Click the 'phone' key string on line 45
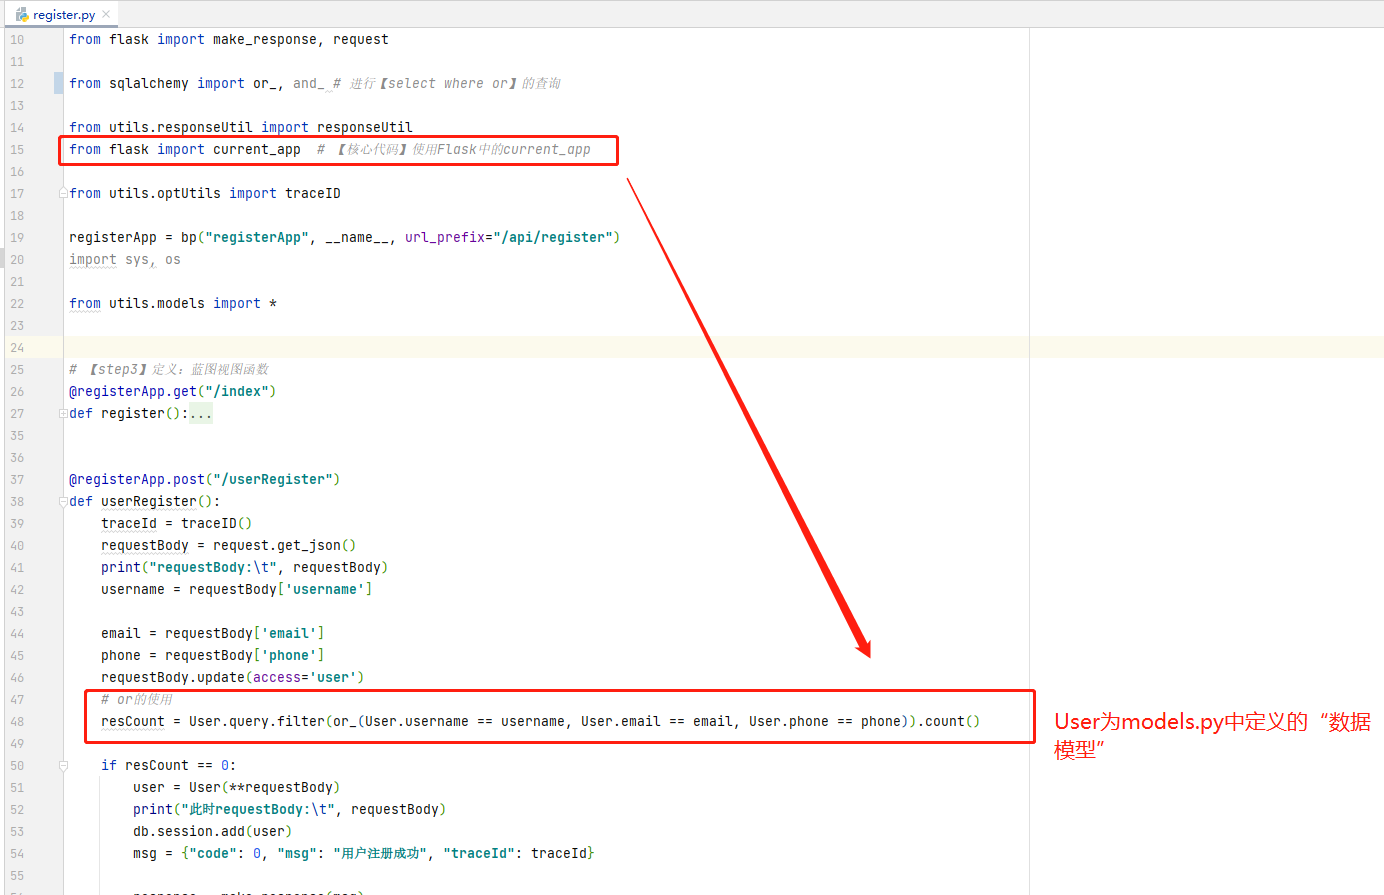This screenshot has width=1384, height=895. point(289,655)
